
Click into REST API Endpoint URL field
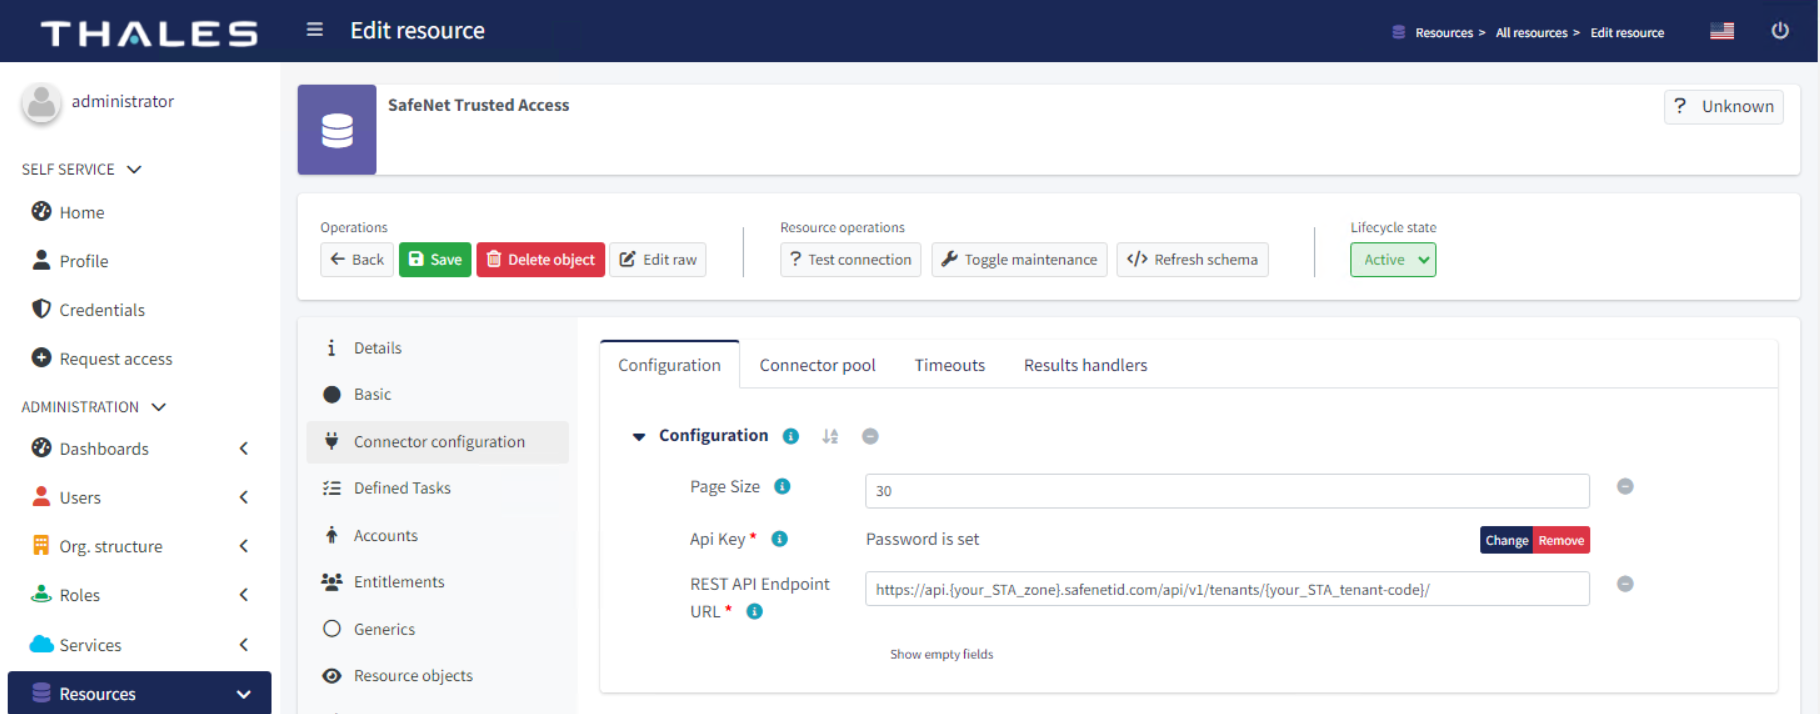1227,589
